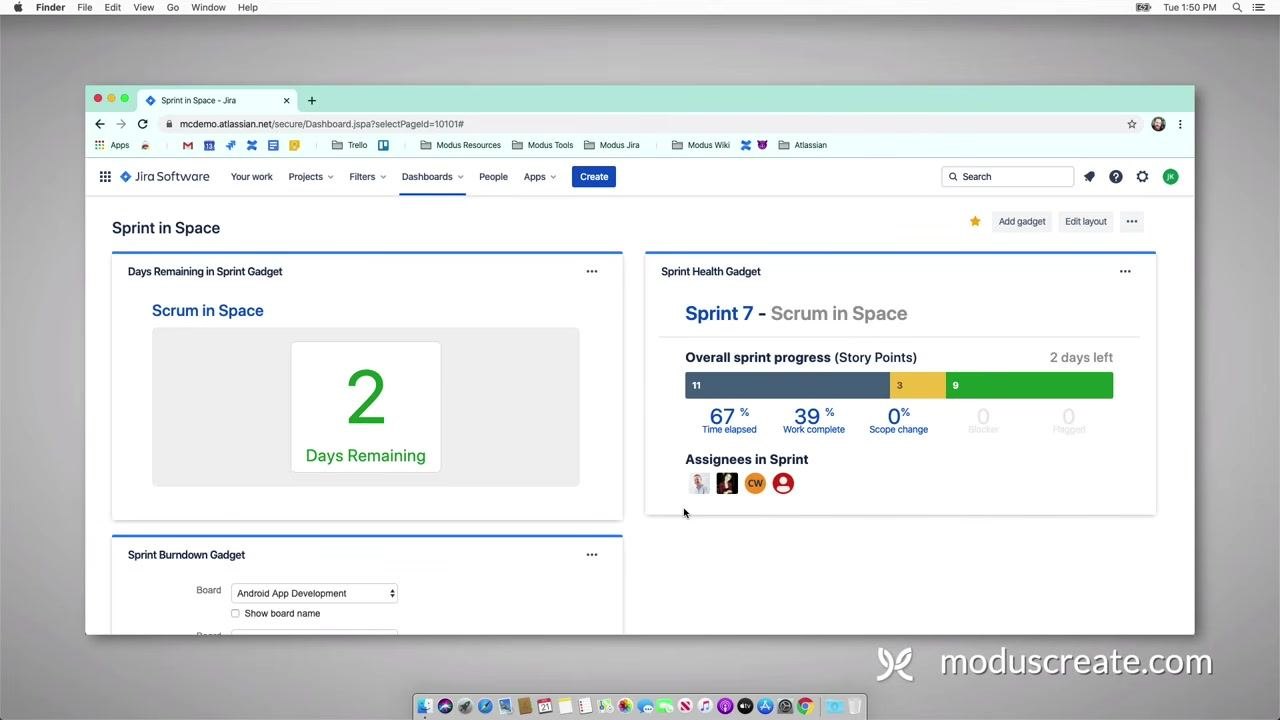Open Spotlight search in menu bar
Viewport: 1280px width, 720px height.
pos(1237,7)
